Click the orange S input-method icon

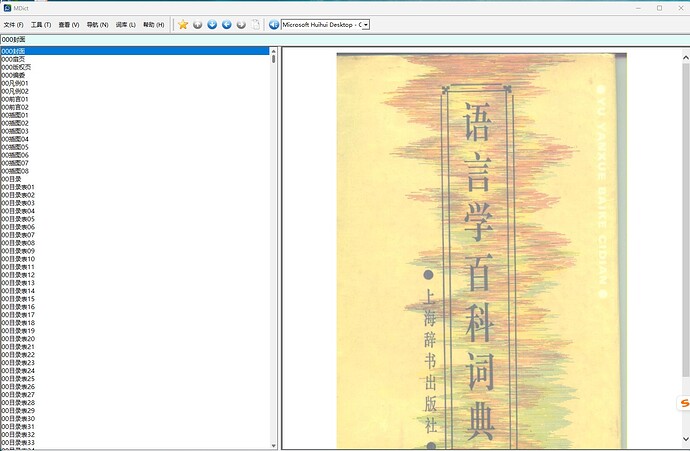pyautogui.click(x=683, y=403)
